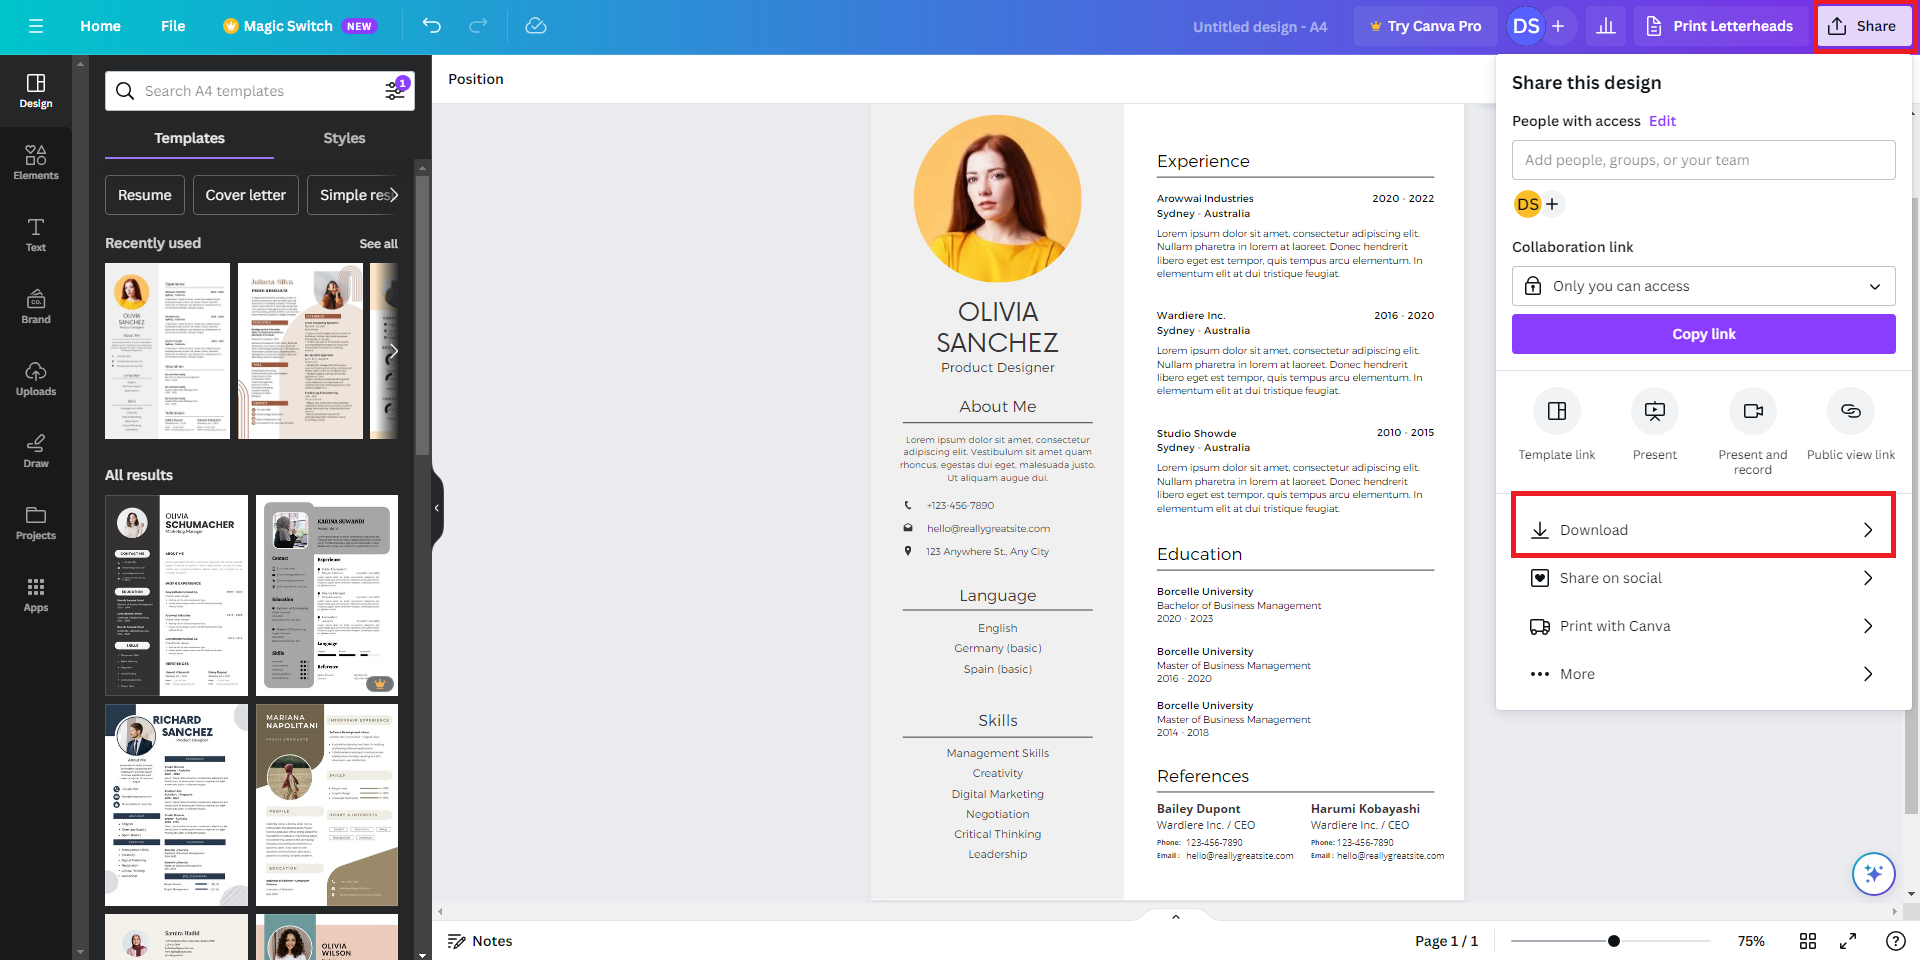Open zoom percentage 75% menu
1920x960 pixels.
click(x=1751, y=941)
